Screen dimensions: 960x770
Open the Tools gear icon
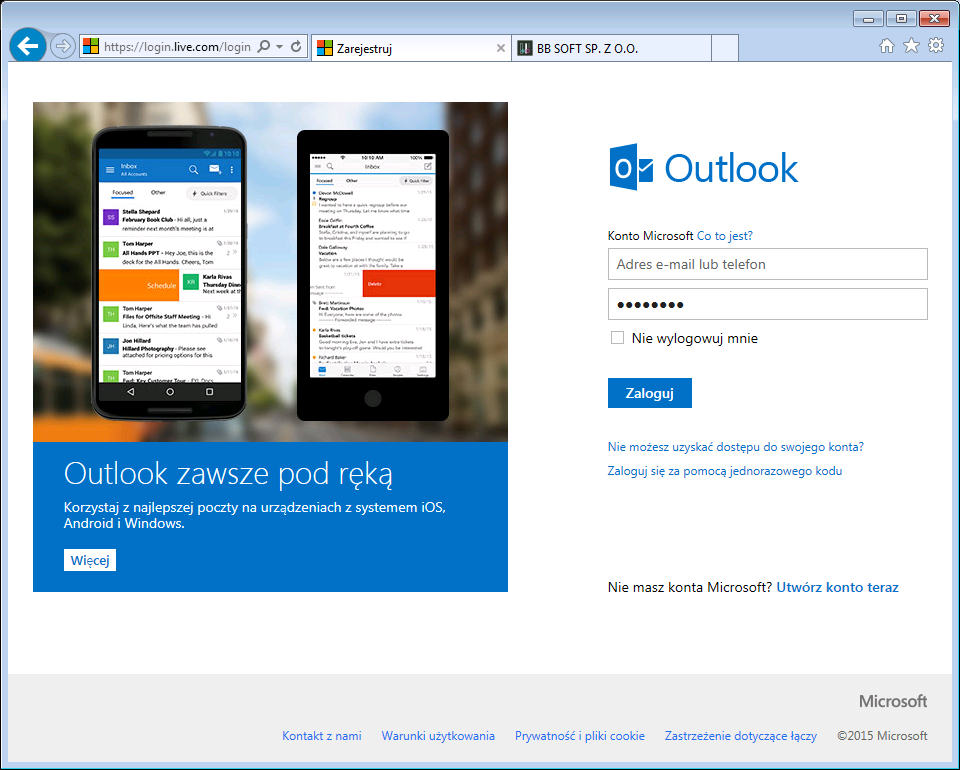936,46
